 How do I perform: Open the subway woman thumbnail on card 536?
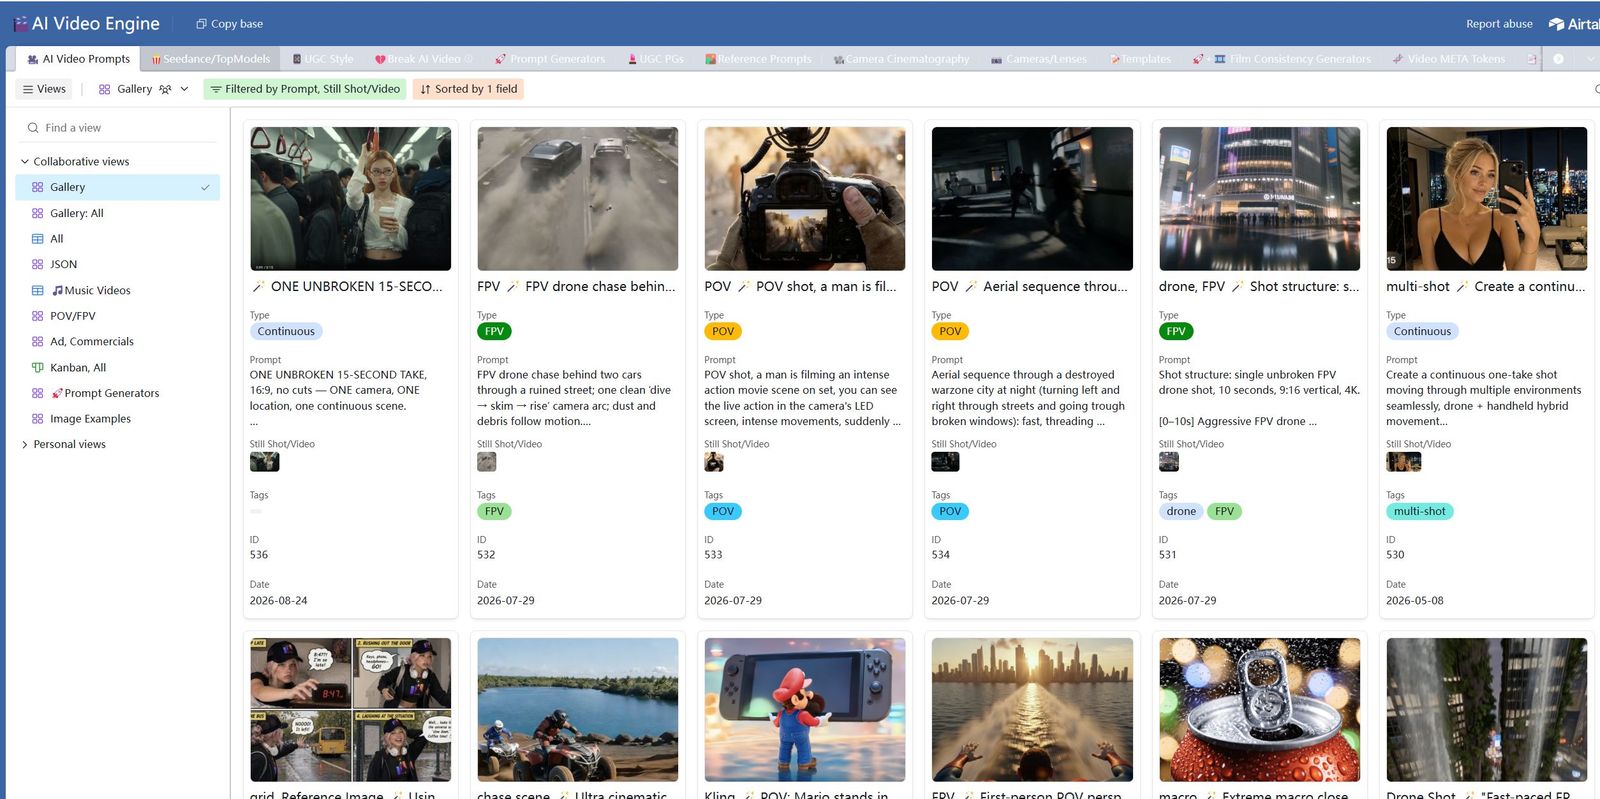point(350,198)
